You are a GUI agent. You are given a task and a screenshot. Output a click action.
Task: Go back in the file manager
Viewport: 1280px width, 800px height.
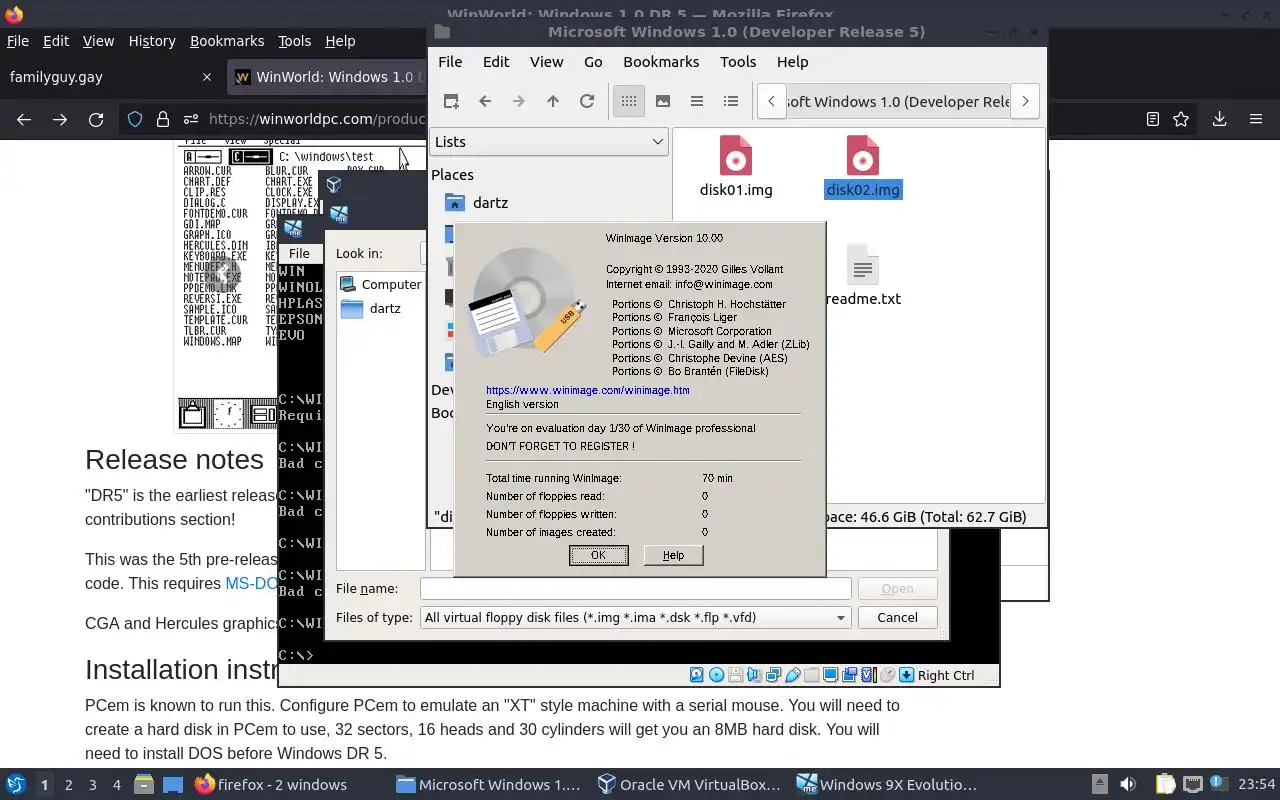485,101
